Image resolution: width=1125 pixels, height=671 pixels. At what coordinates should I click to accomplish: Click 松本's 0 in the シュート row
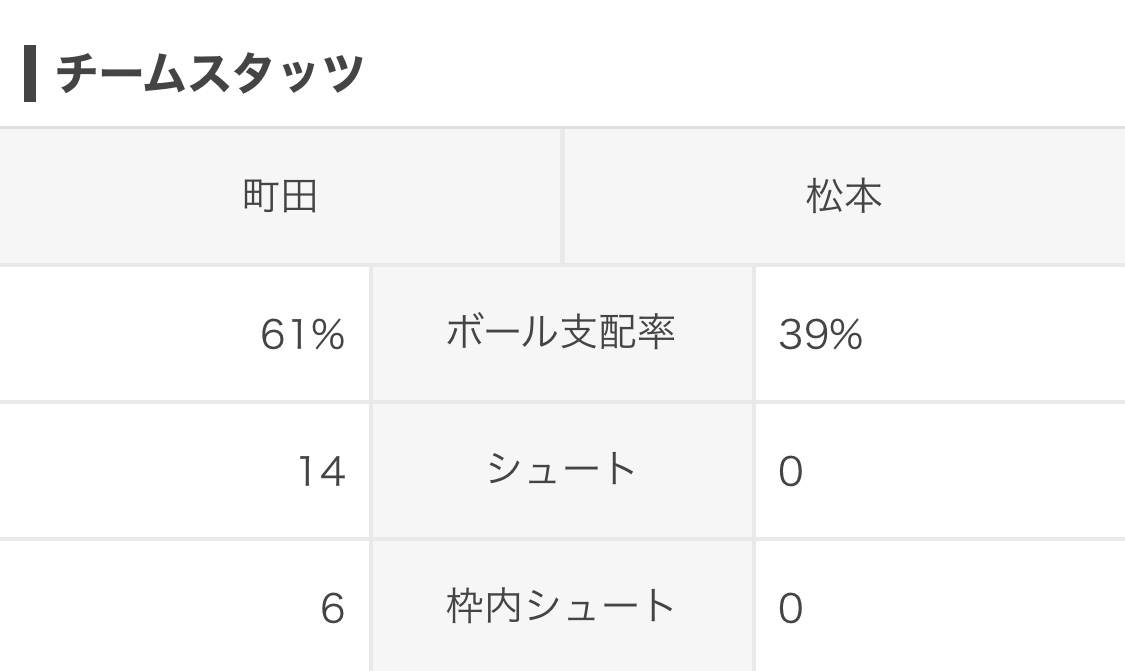(x=790, y=472)
